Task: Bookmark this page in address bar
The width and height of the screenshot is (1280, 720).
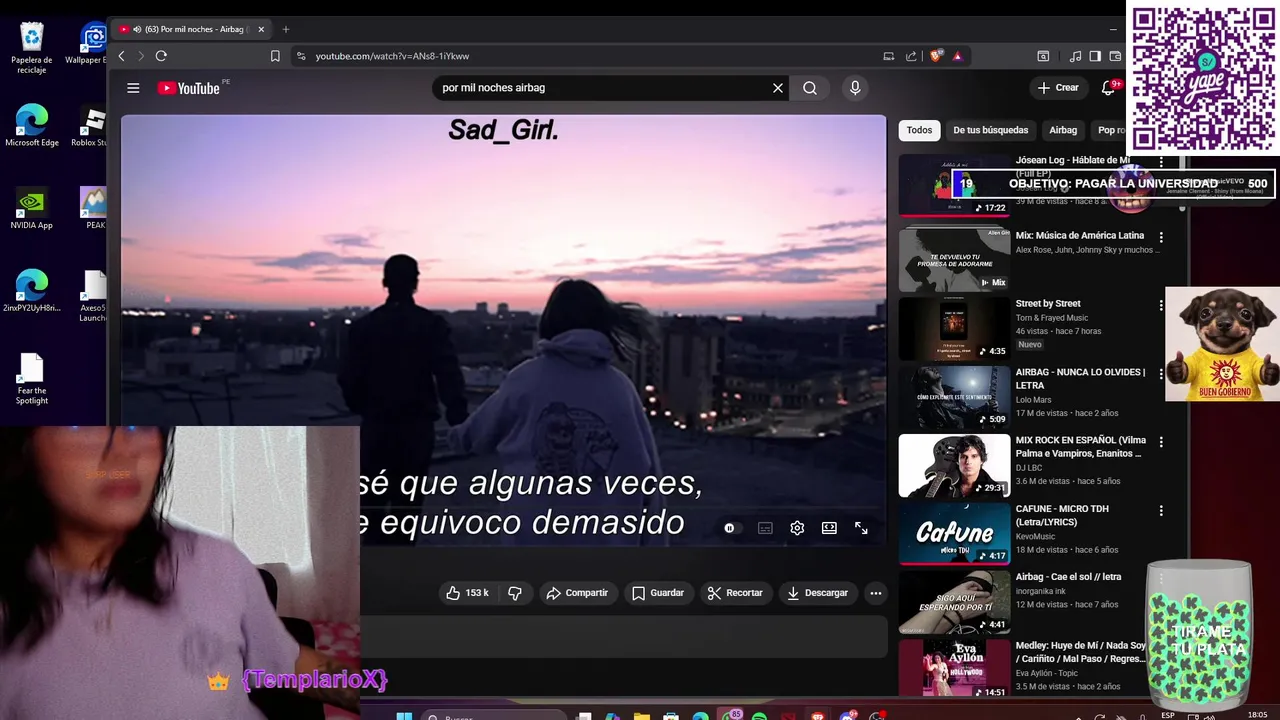Action: pyautogui.click(x=275, y=56)
